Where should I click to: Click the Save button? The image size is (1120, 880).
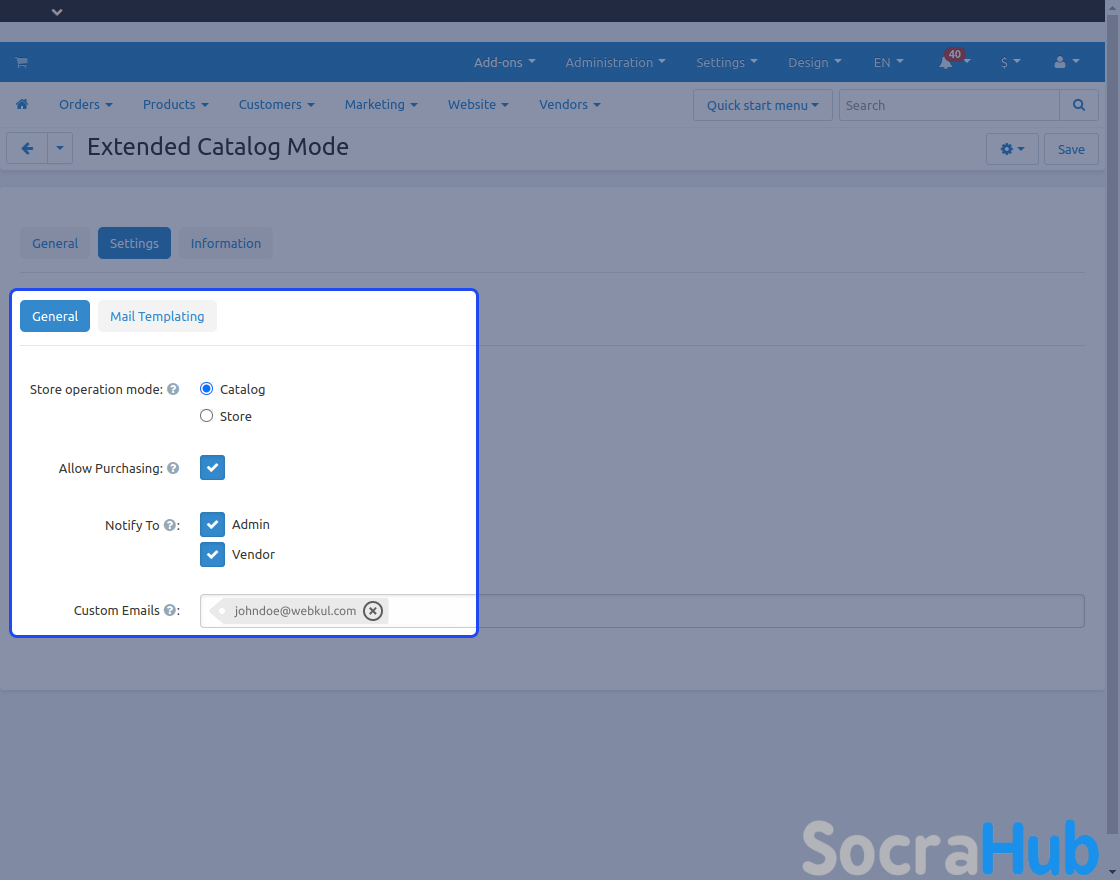pyautogui.click(x=1071, y=149)
